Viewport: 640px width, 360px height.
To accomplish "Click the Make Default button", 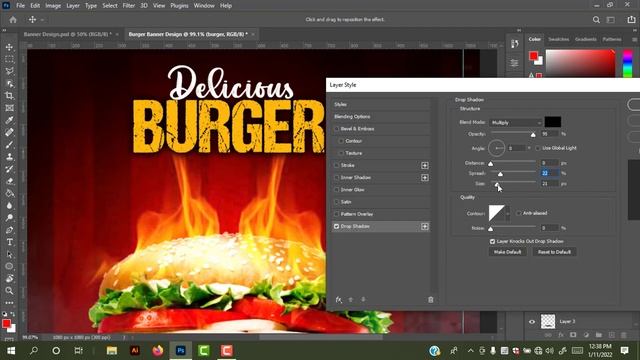I will pos(507,252).
